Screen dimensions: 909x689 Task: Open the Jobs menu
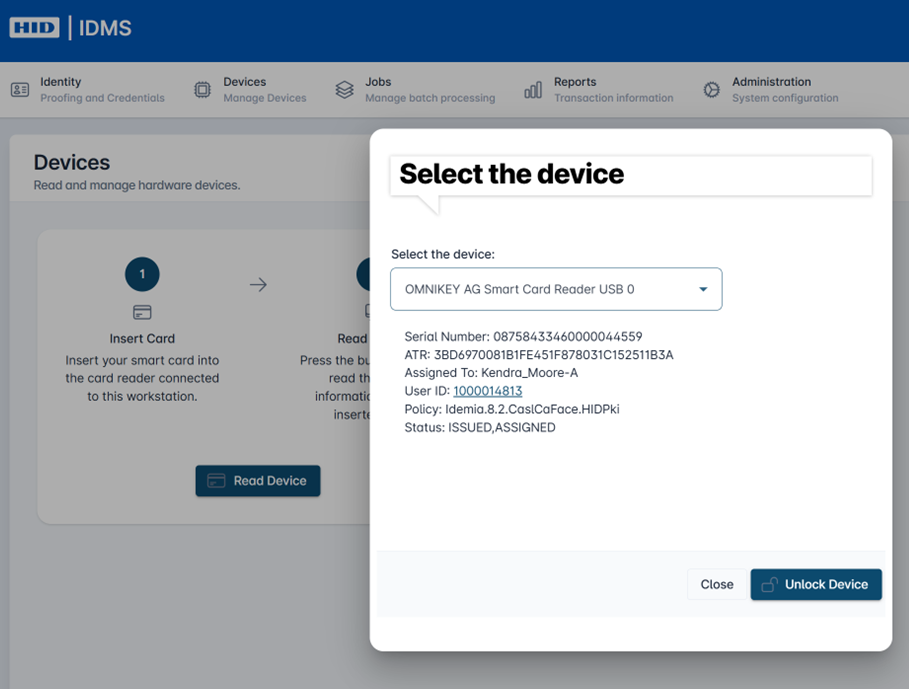coord(415,90)
